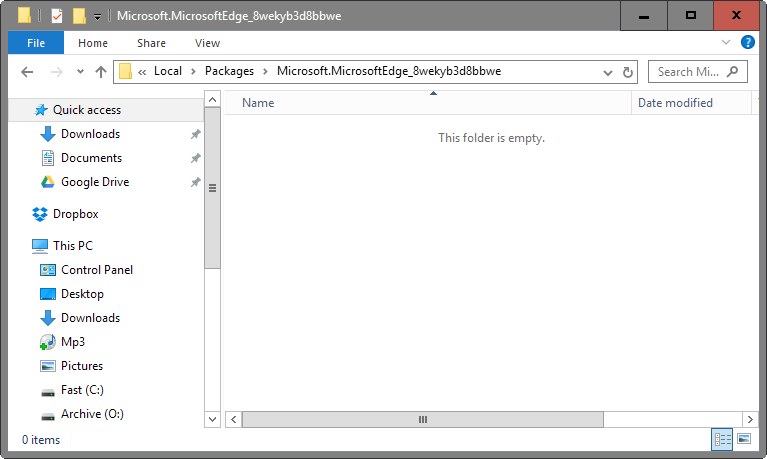The height and width of the screenshot is (459, 767).
Task: Open pinned Downloads under Quick access
Action: tap(90, 134)
